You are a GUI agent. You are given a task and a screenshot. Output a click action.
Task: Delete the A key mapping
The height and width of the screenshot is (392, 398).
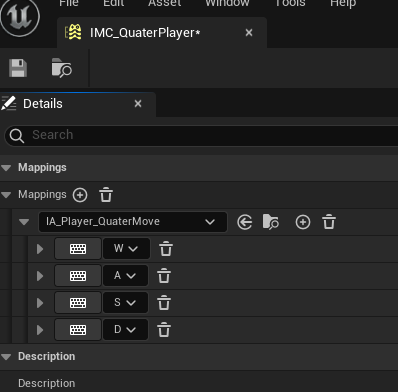tap(164, 276)
